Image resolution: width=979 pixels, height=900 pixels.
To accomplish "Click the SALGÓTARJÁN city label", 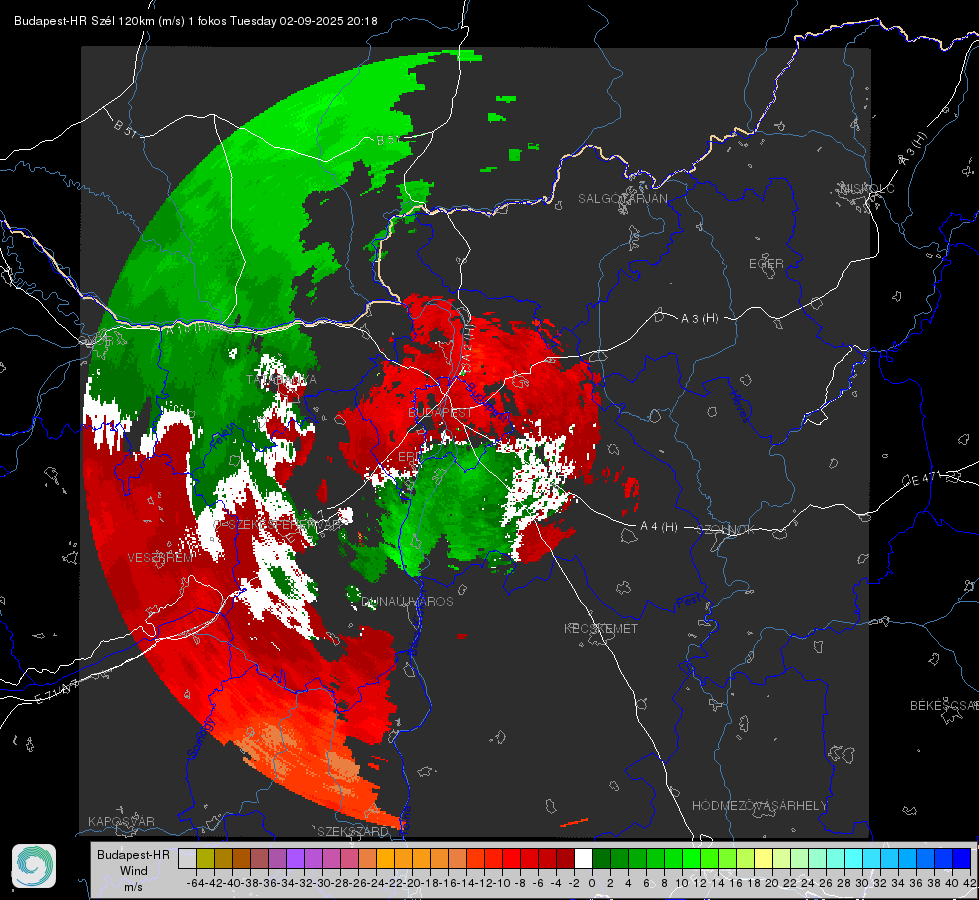I will tap(622, 199).
